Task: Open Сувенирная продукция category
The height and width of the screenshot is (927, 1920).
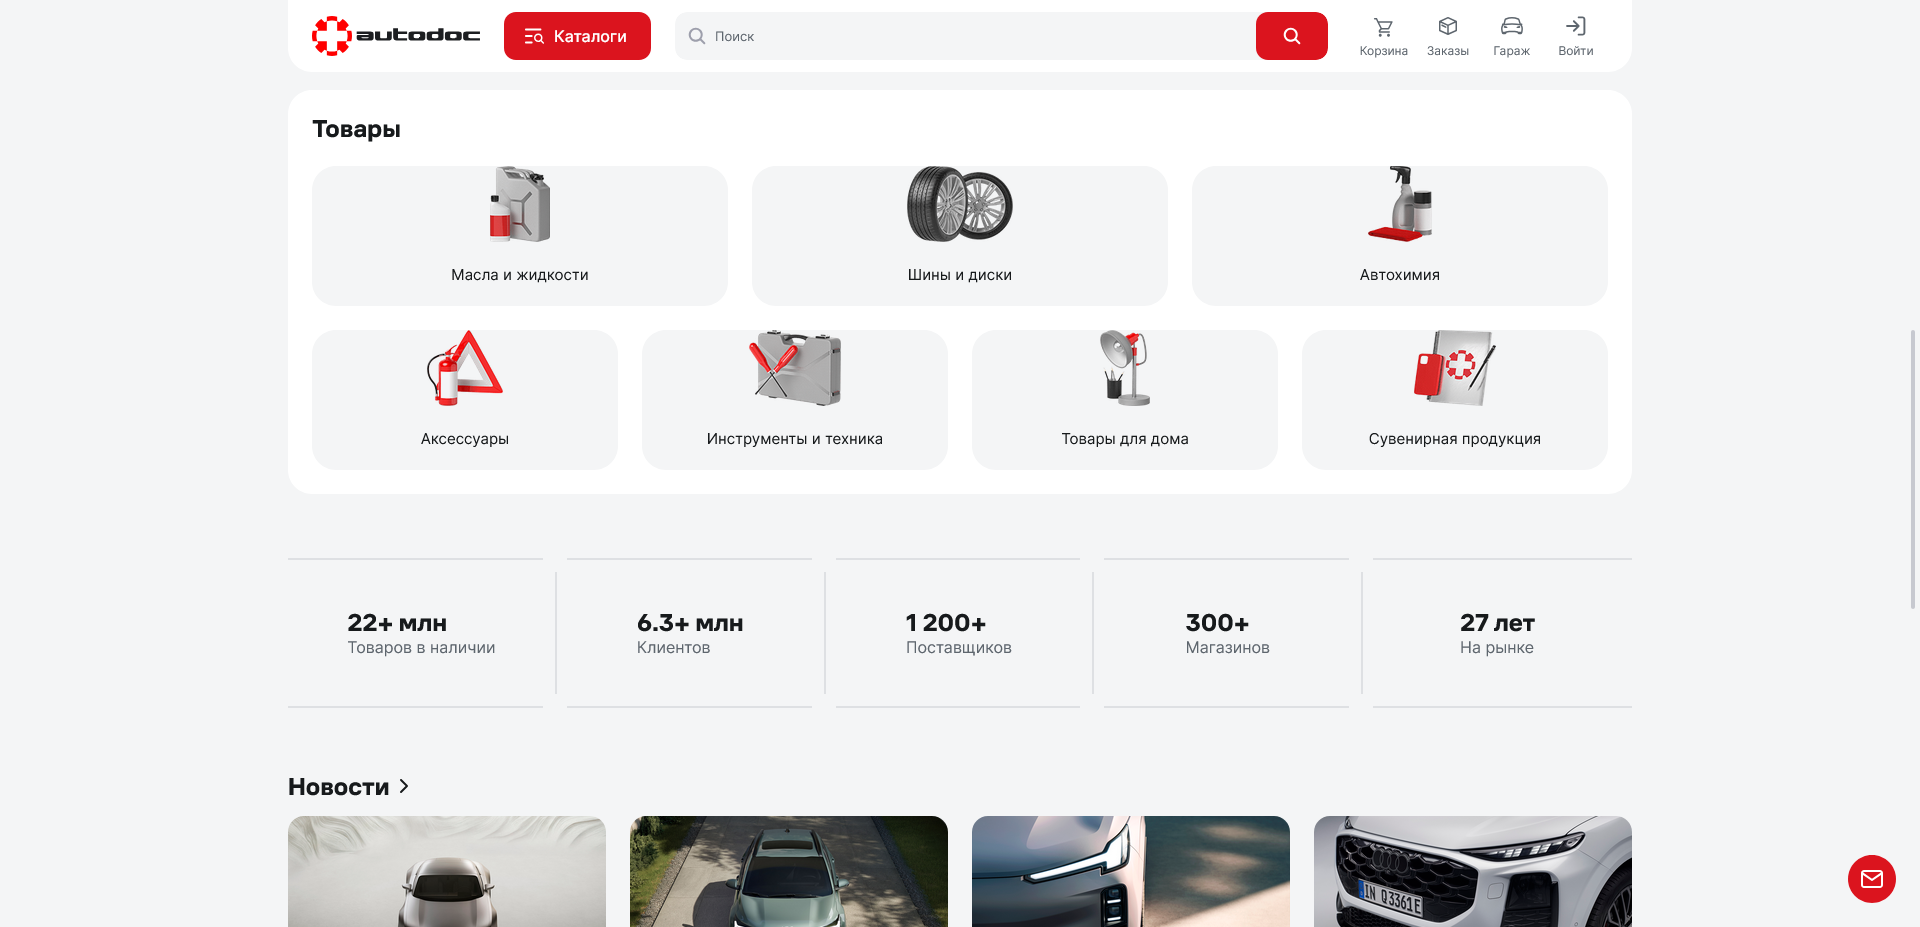Action: click(1454, 400)
